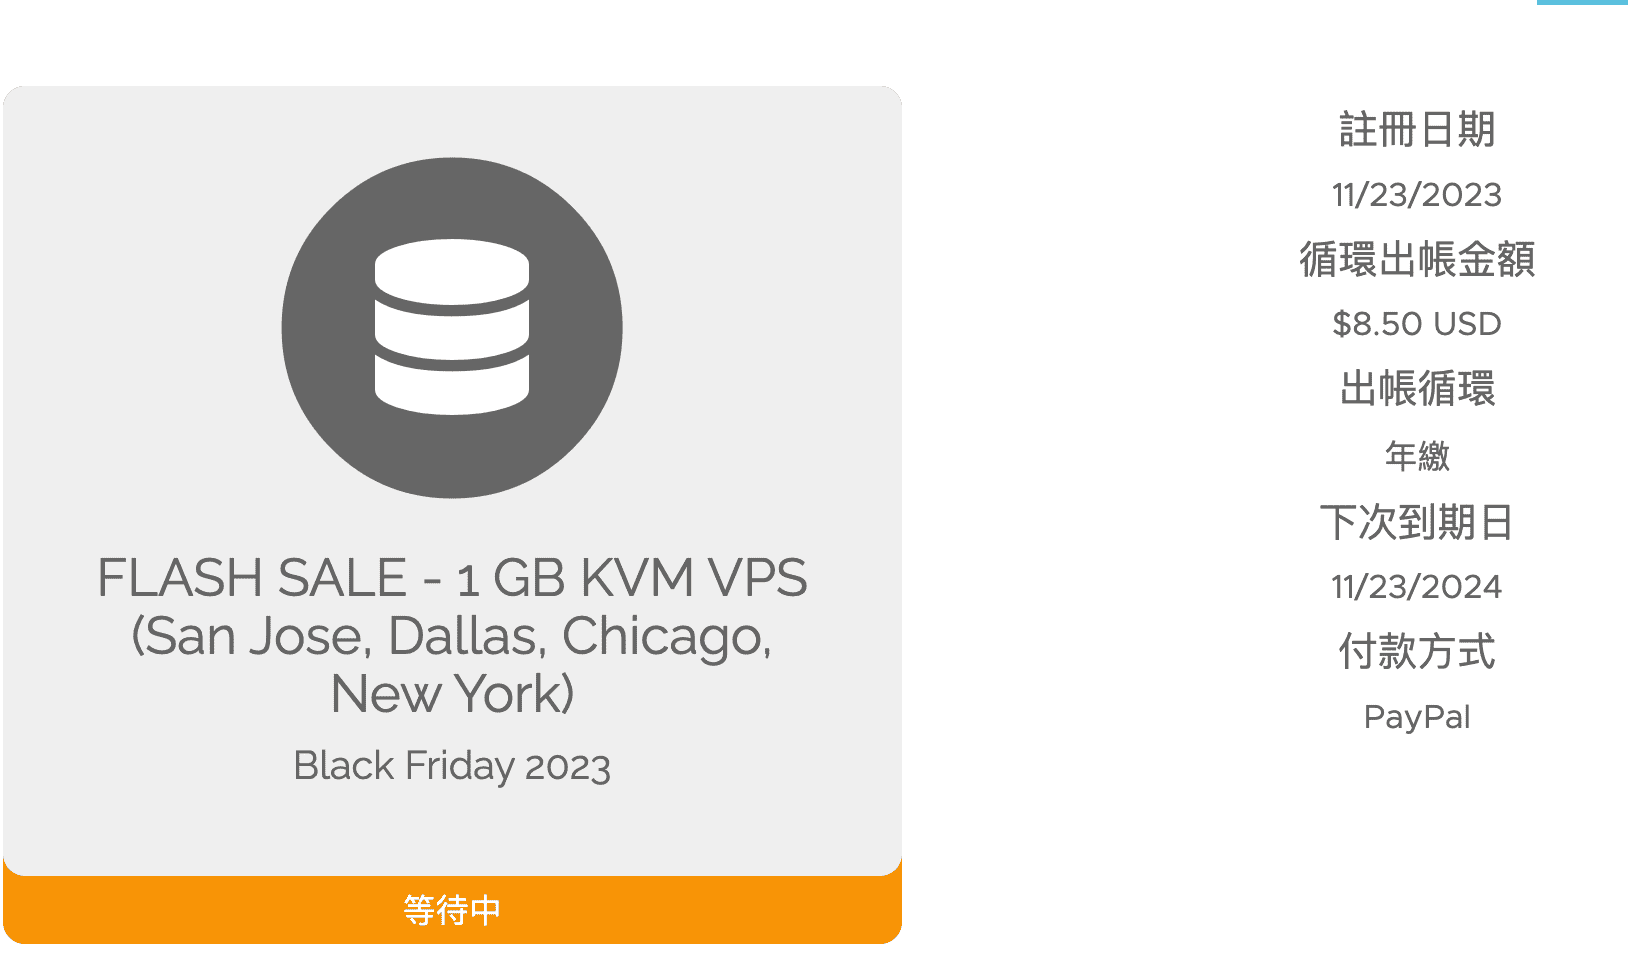1632x970 pixels.
Task: Select the PayPal payment method text
Action: tap(1417, 717)
